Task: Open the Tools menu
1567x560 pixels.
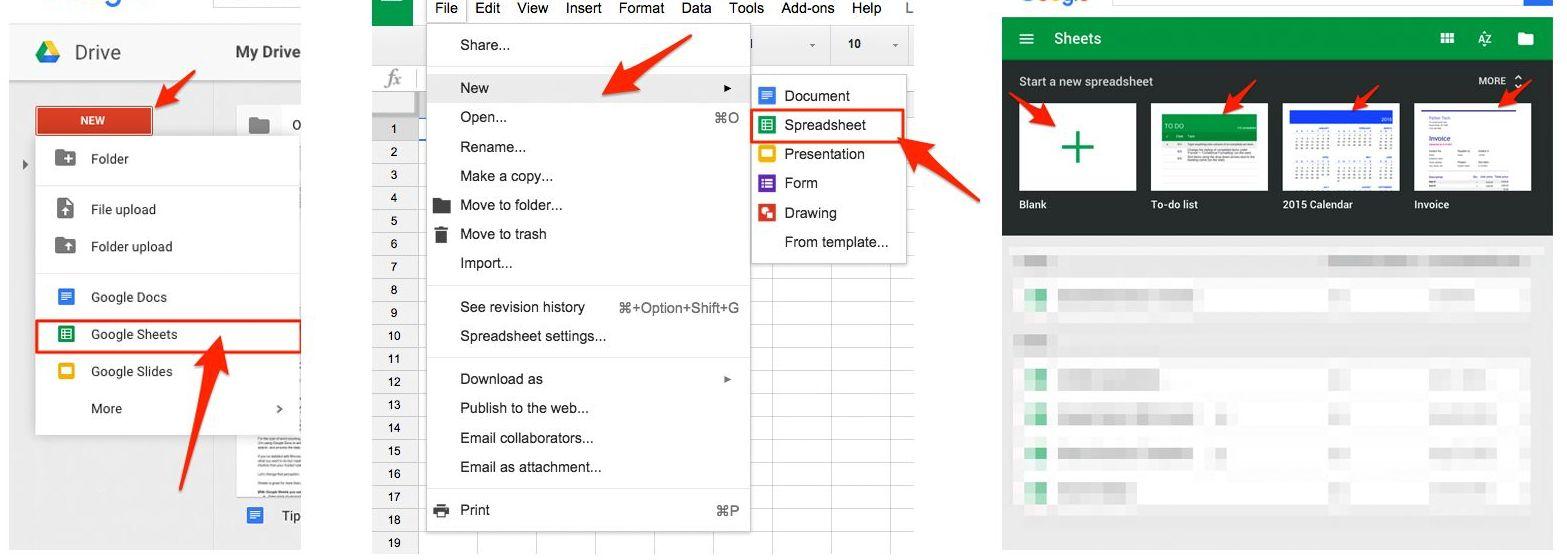Action: tap(746, 8)
